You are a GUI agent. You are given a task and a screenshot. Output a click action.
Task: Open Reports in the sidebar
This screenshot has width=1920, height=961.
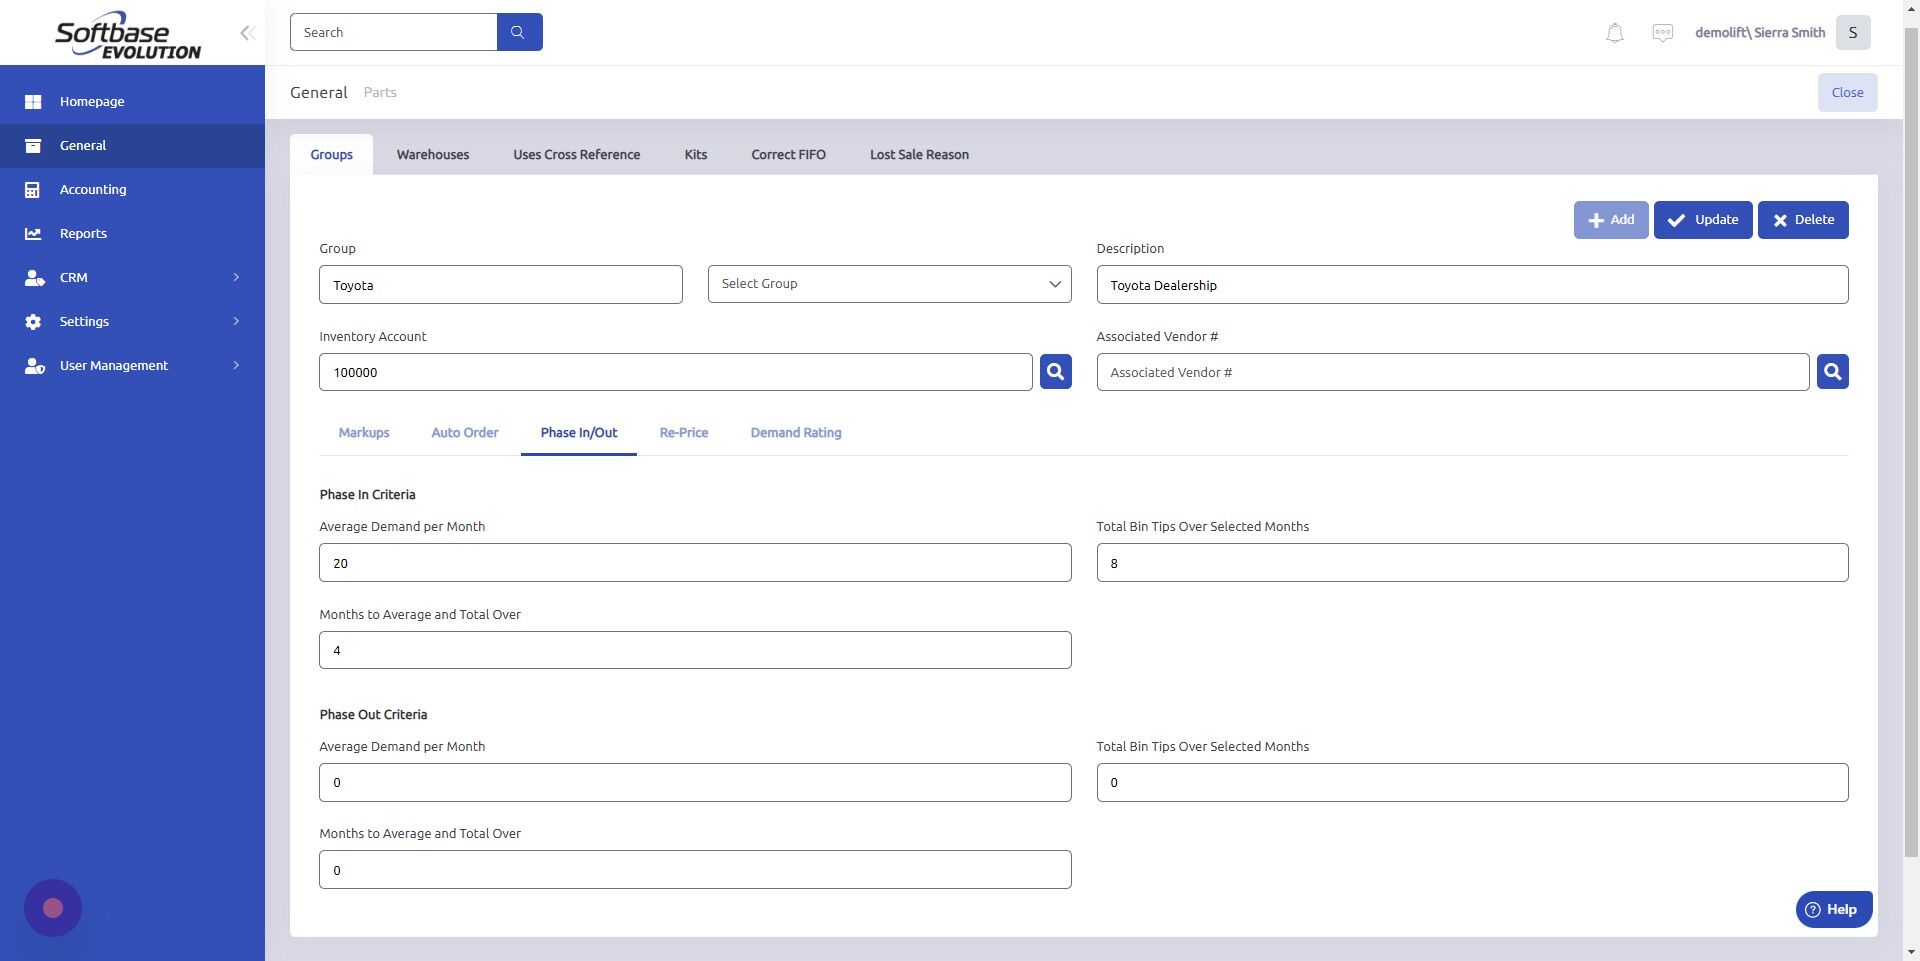[132, 233]
